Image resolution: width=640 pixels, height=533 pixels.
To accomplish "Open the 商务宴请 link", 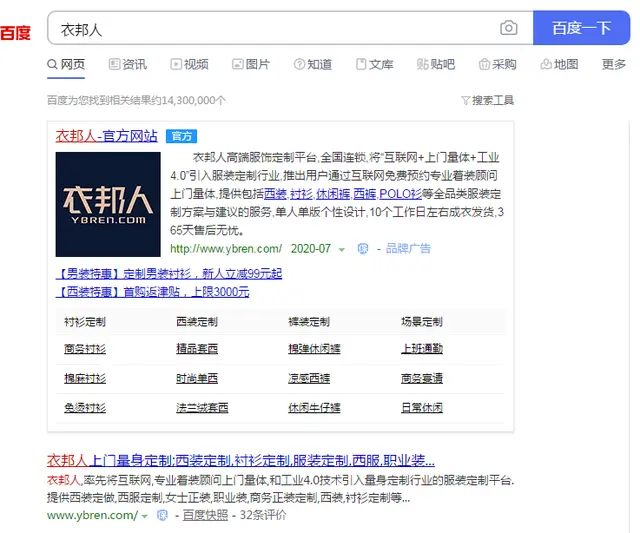I will (422, 378).
